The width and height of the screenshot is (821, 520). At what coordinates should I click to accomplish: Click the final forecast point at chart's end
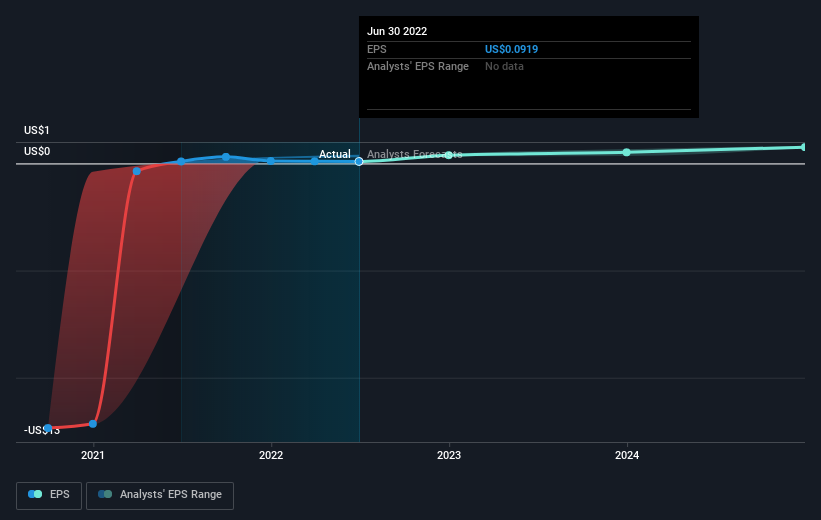pos(805,147)
